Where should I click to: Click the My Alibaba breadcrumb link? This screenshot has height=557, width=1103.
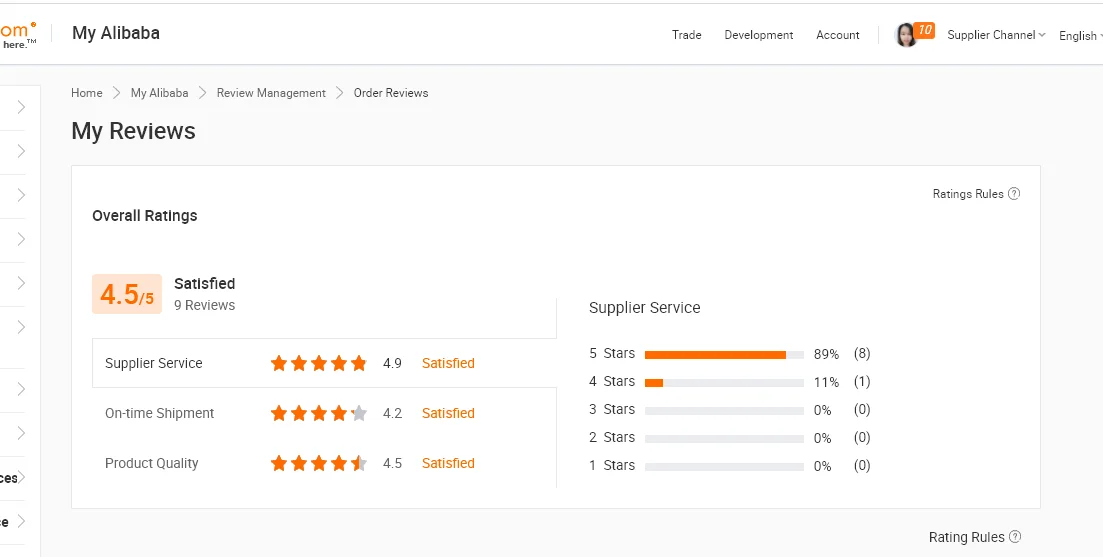pyautogui.click(x=159, y=93)
